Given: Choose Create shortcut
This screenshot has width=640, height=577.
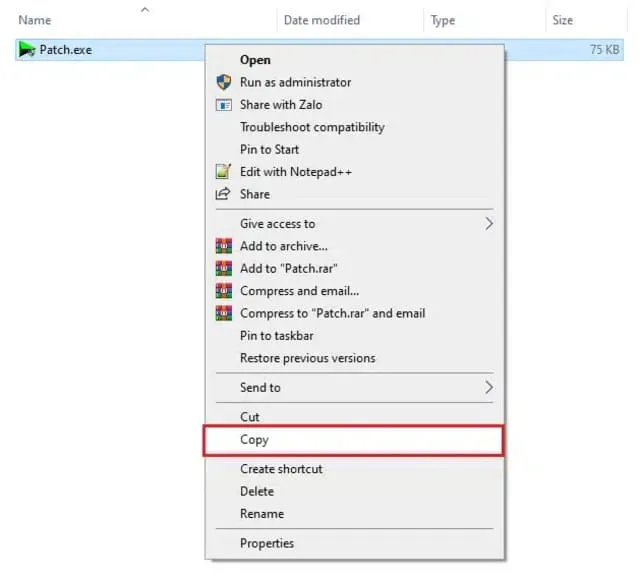Looking at the screenshot, I should (354, 469).
